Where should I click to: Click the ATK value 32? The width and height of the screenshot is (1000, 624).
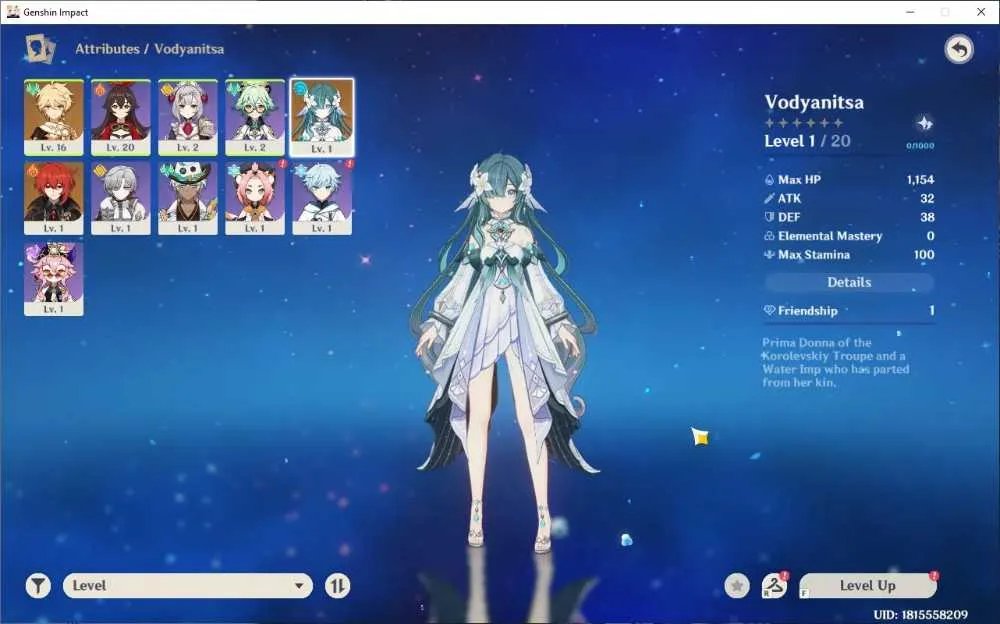(927, 198)
